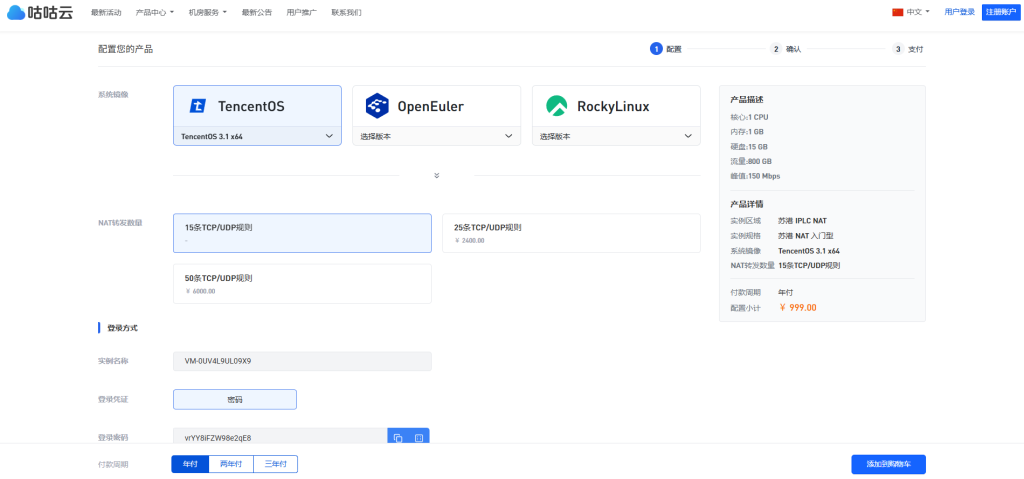Image resolution: width=1024 pixels, height=479 pixels.
Task: Copy the login password with copy icon
Action: click(x=397, y=438)
